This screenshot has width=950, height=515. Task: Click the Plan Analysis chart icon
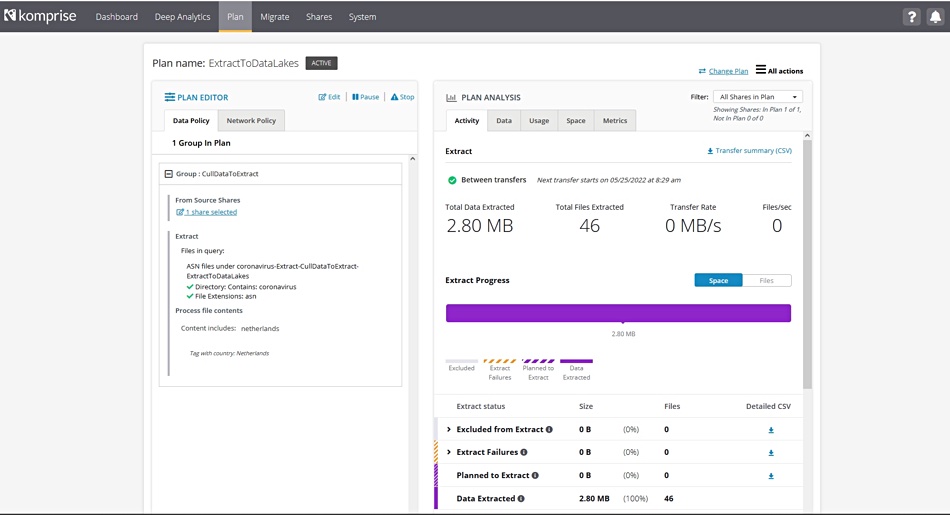tap(451, 98)
